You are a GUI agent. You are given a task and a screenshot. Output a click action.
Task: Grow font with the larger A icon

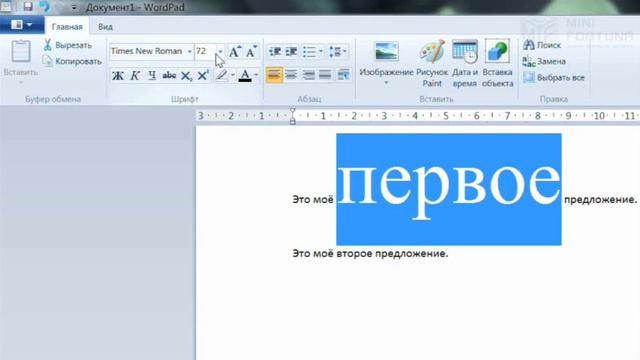235,51
